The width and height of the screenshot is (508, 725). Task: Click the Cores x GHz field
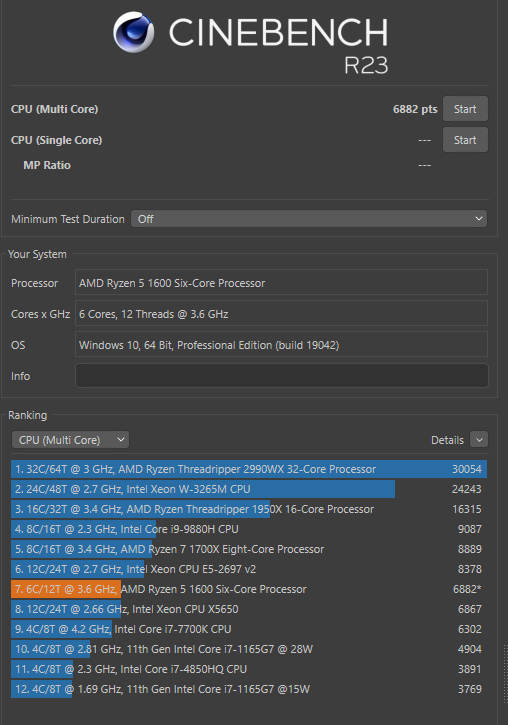tap(282, 313)
